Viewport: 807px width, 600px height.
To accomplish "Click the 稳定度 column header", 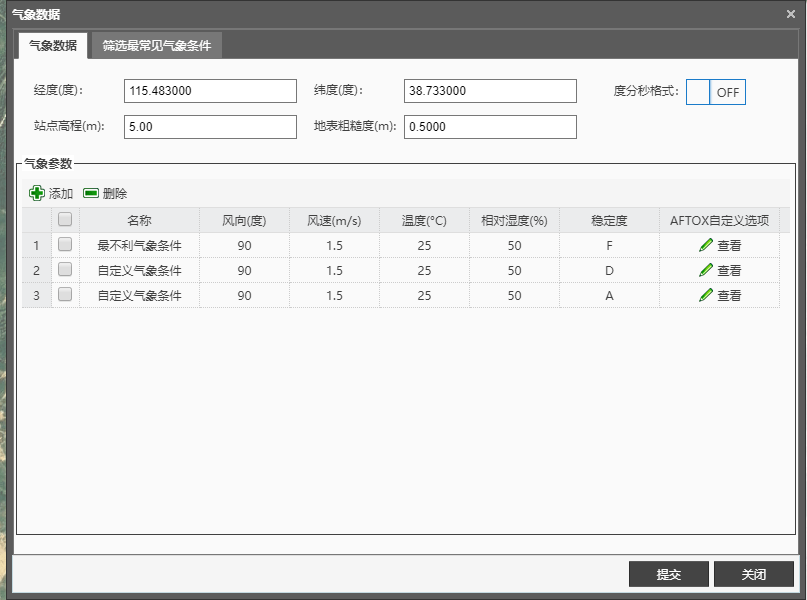I will [x=609, y=220].
